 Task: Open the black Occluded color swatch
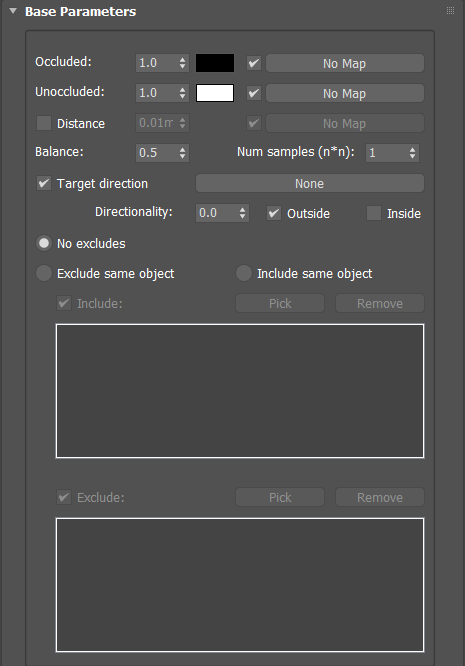pyautogui.click(x=215, y=63)
